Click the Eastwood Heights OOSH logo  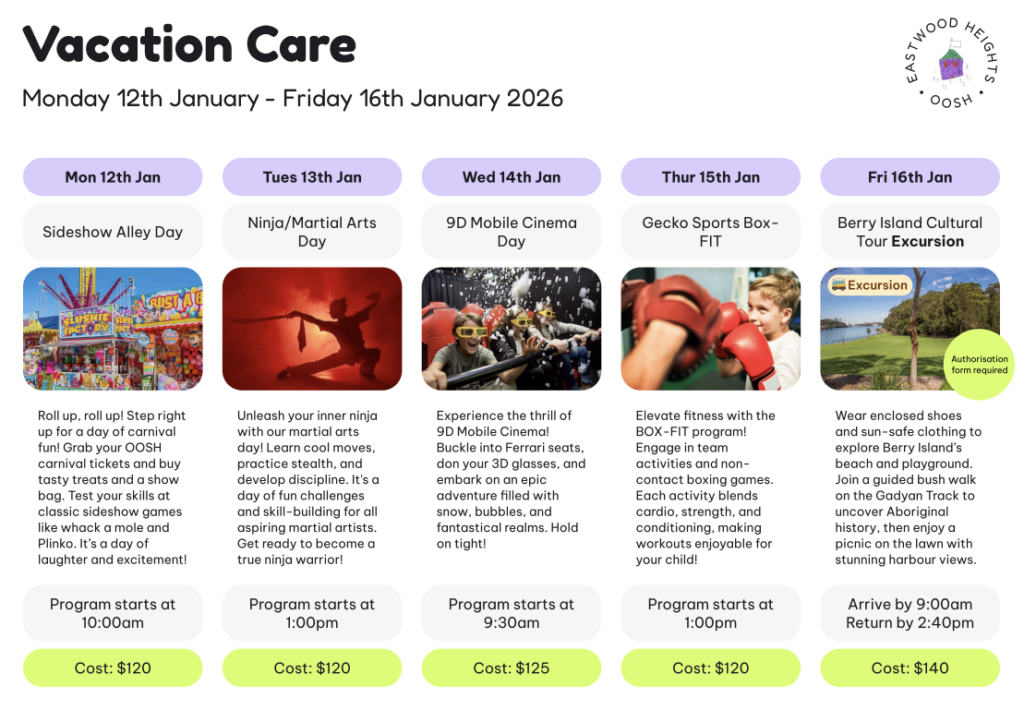(x=950, y=62)
